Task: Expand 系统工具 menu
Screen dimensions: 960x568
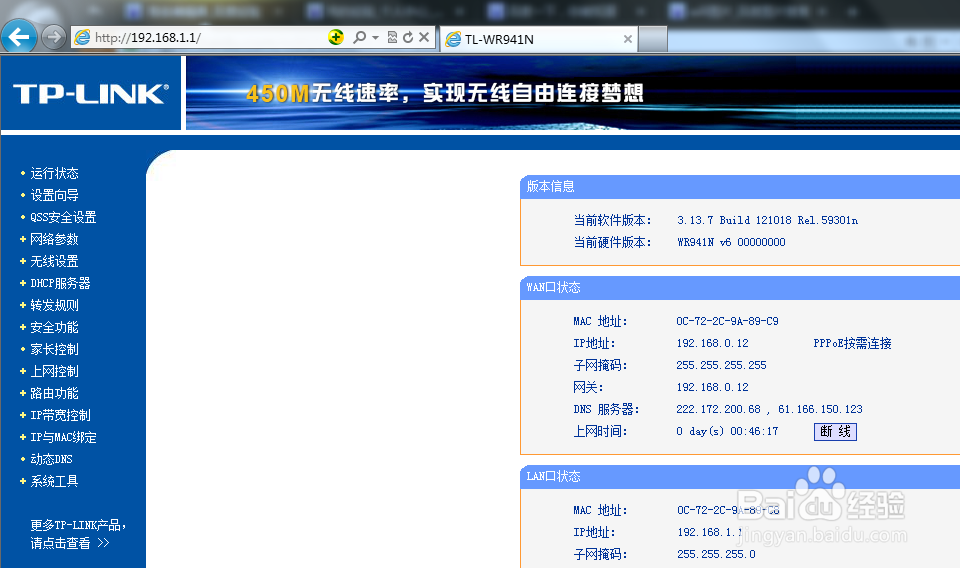Action: tap(54, 481)
